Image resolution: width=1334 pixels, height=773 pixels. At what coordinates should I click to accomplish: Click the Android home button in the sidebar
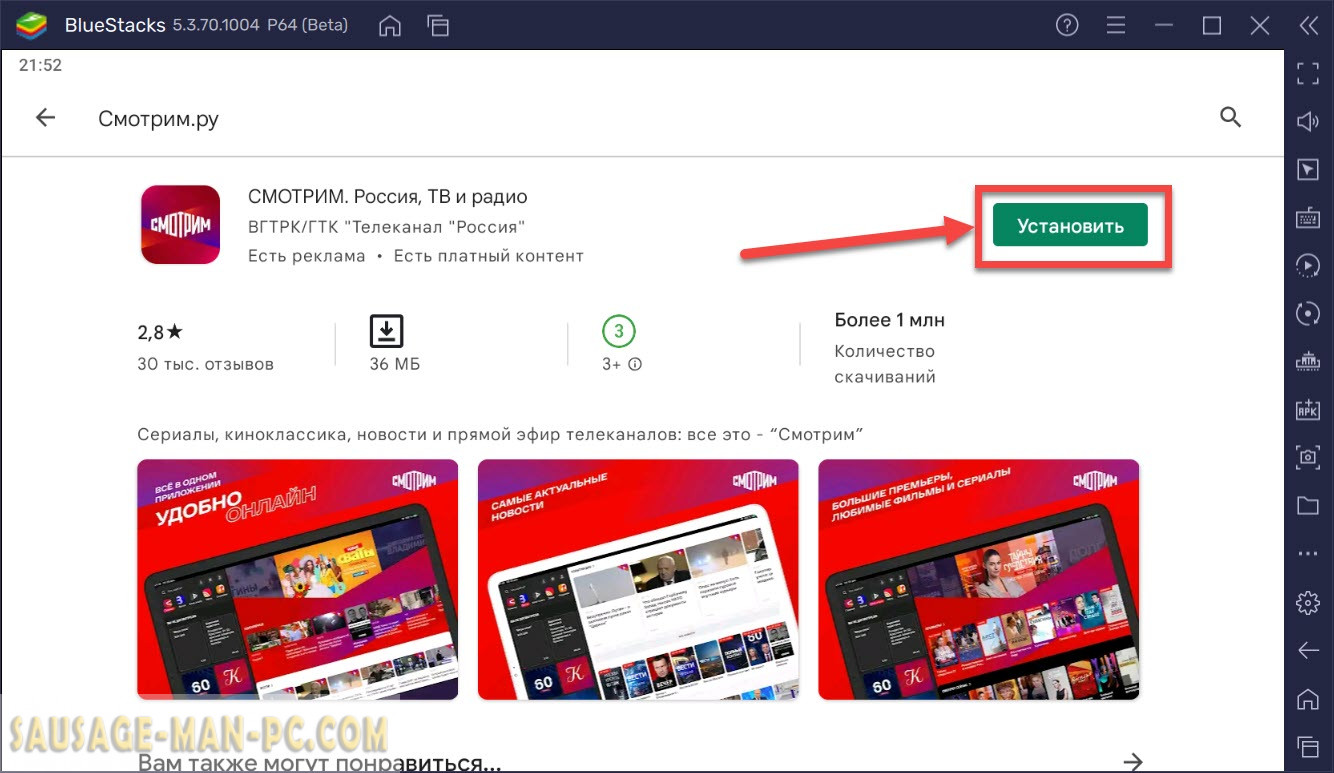1308,698
